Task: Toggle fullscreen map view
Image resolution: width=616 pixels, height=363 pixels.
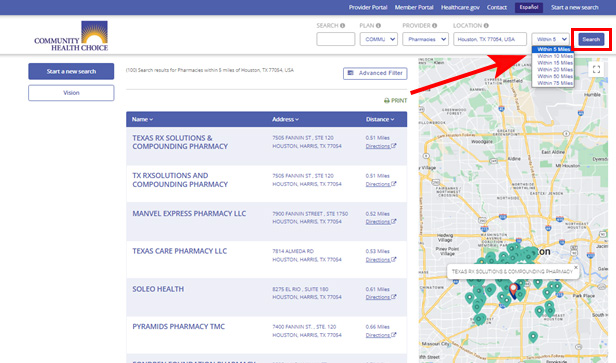Action: pyautogui.click(x=596, y=70)
